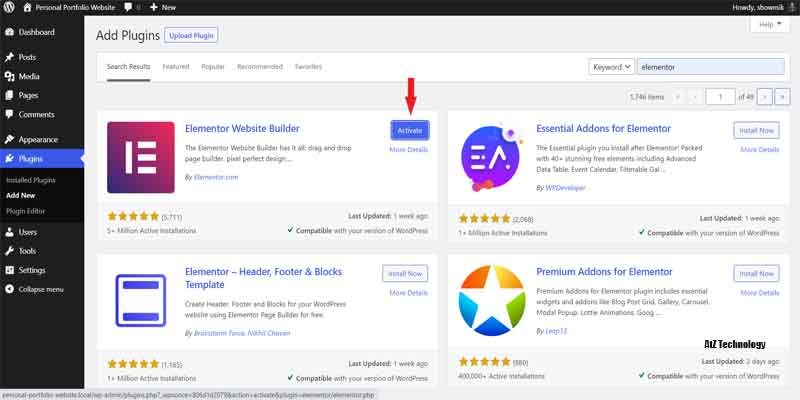Activate the Elementor Website Builder plugin
The height and width of the screenshot is (400, 800).
[410, 131]
